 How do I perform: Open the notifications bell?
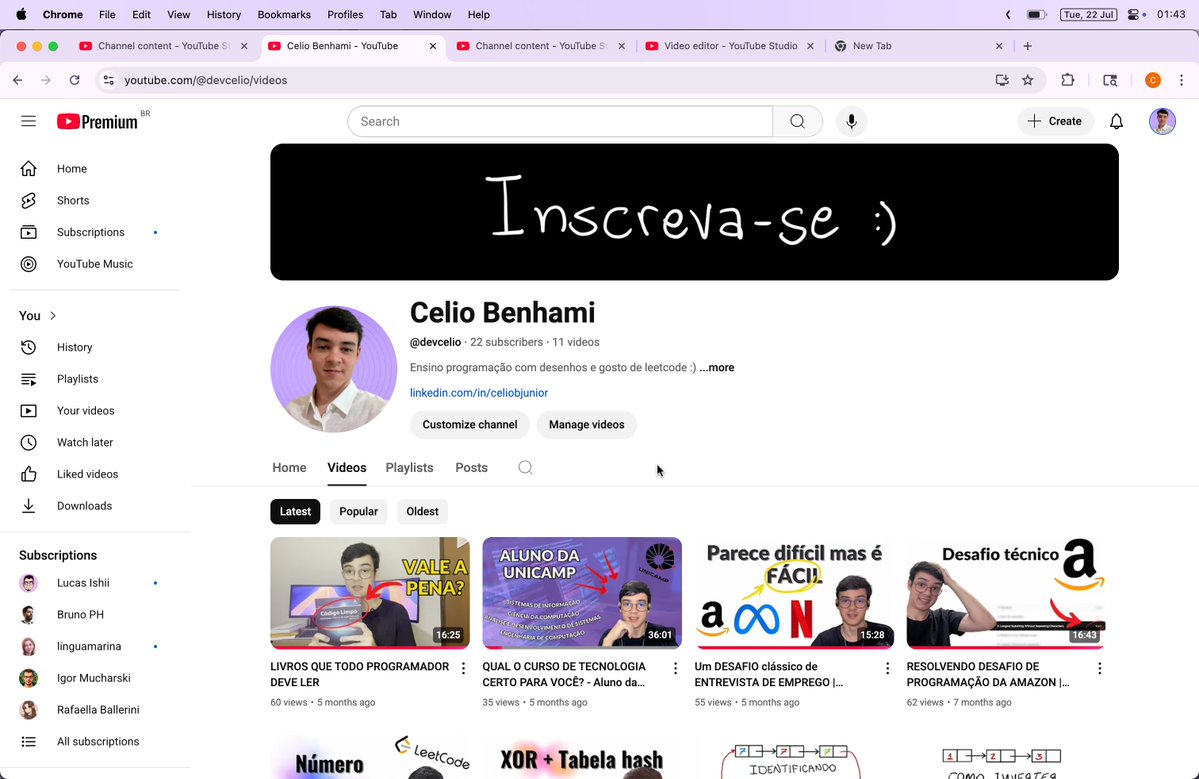1116,122
